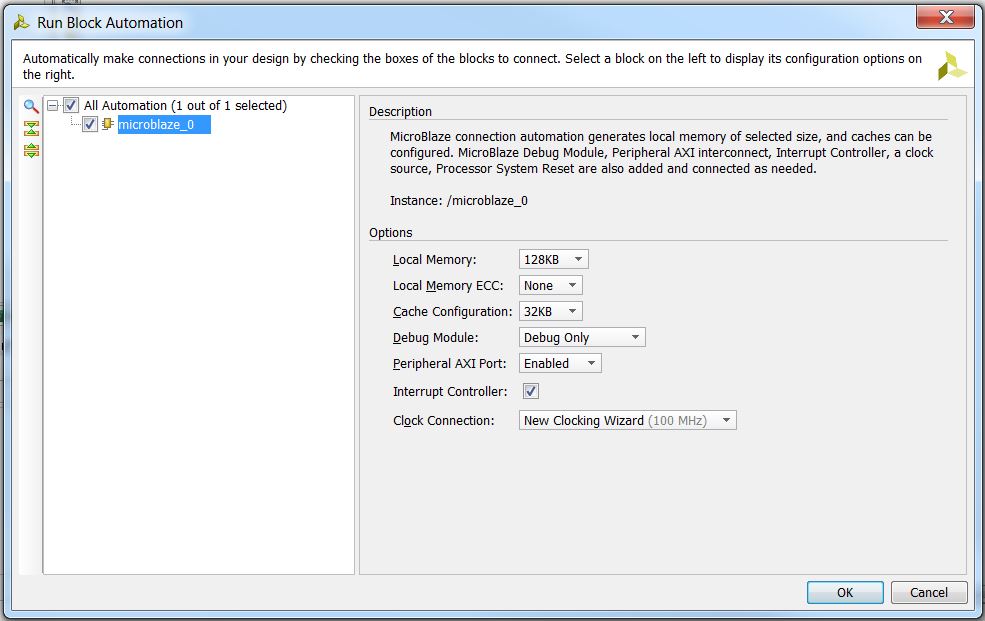Click the Interrupt Controller label

tap(450, 391)
